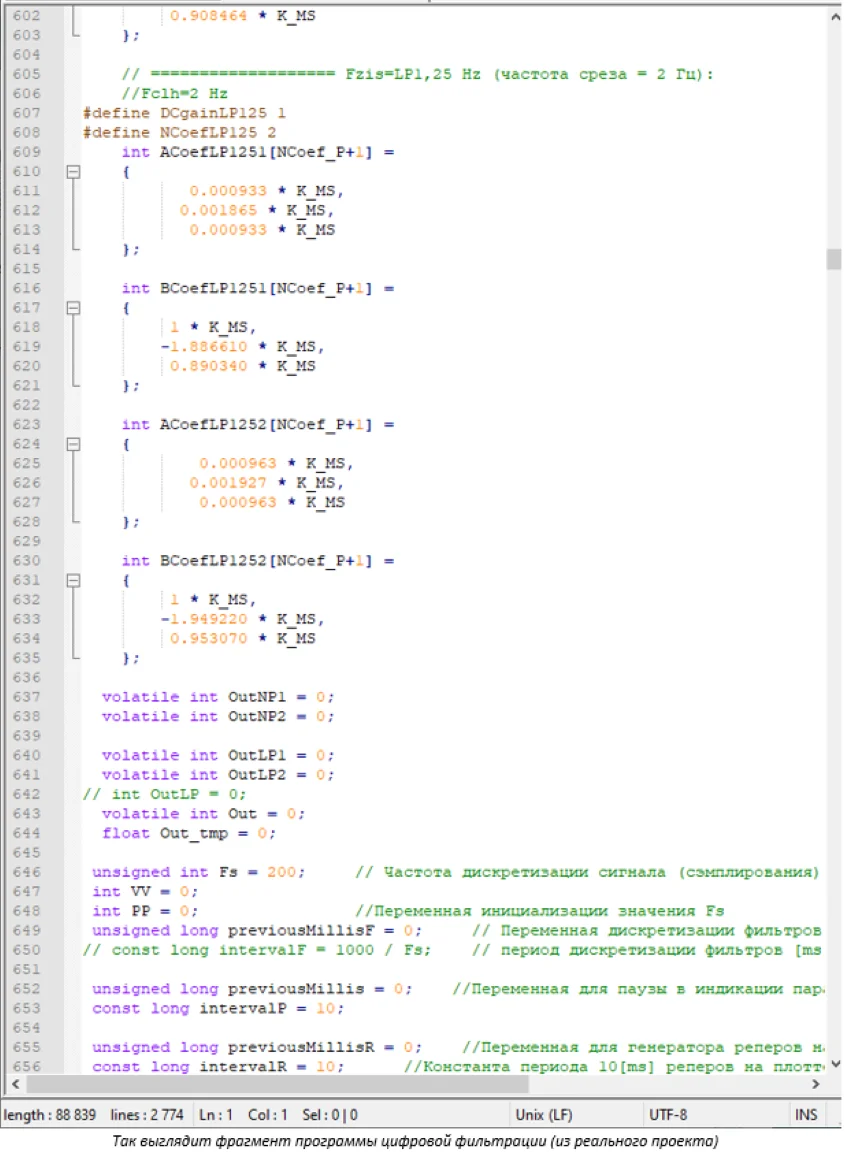850x1163 pixels.
Task: Toggle INS insert mode in status bar
Action: (805, 1114)
